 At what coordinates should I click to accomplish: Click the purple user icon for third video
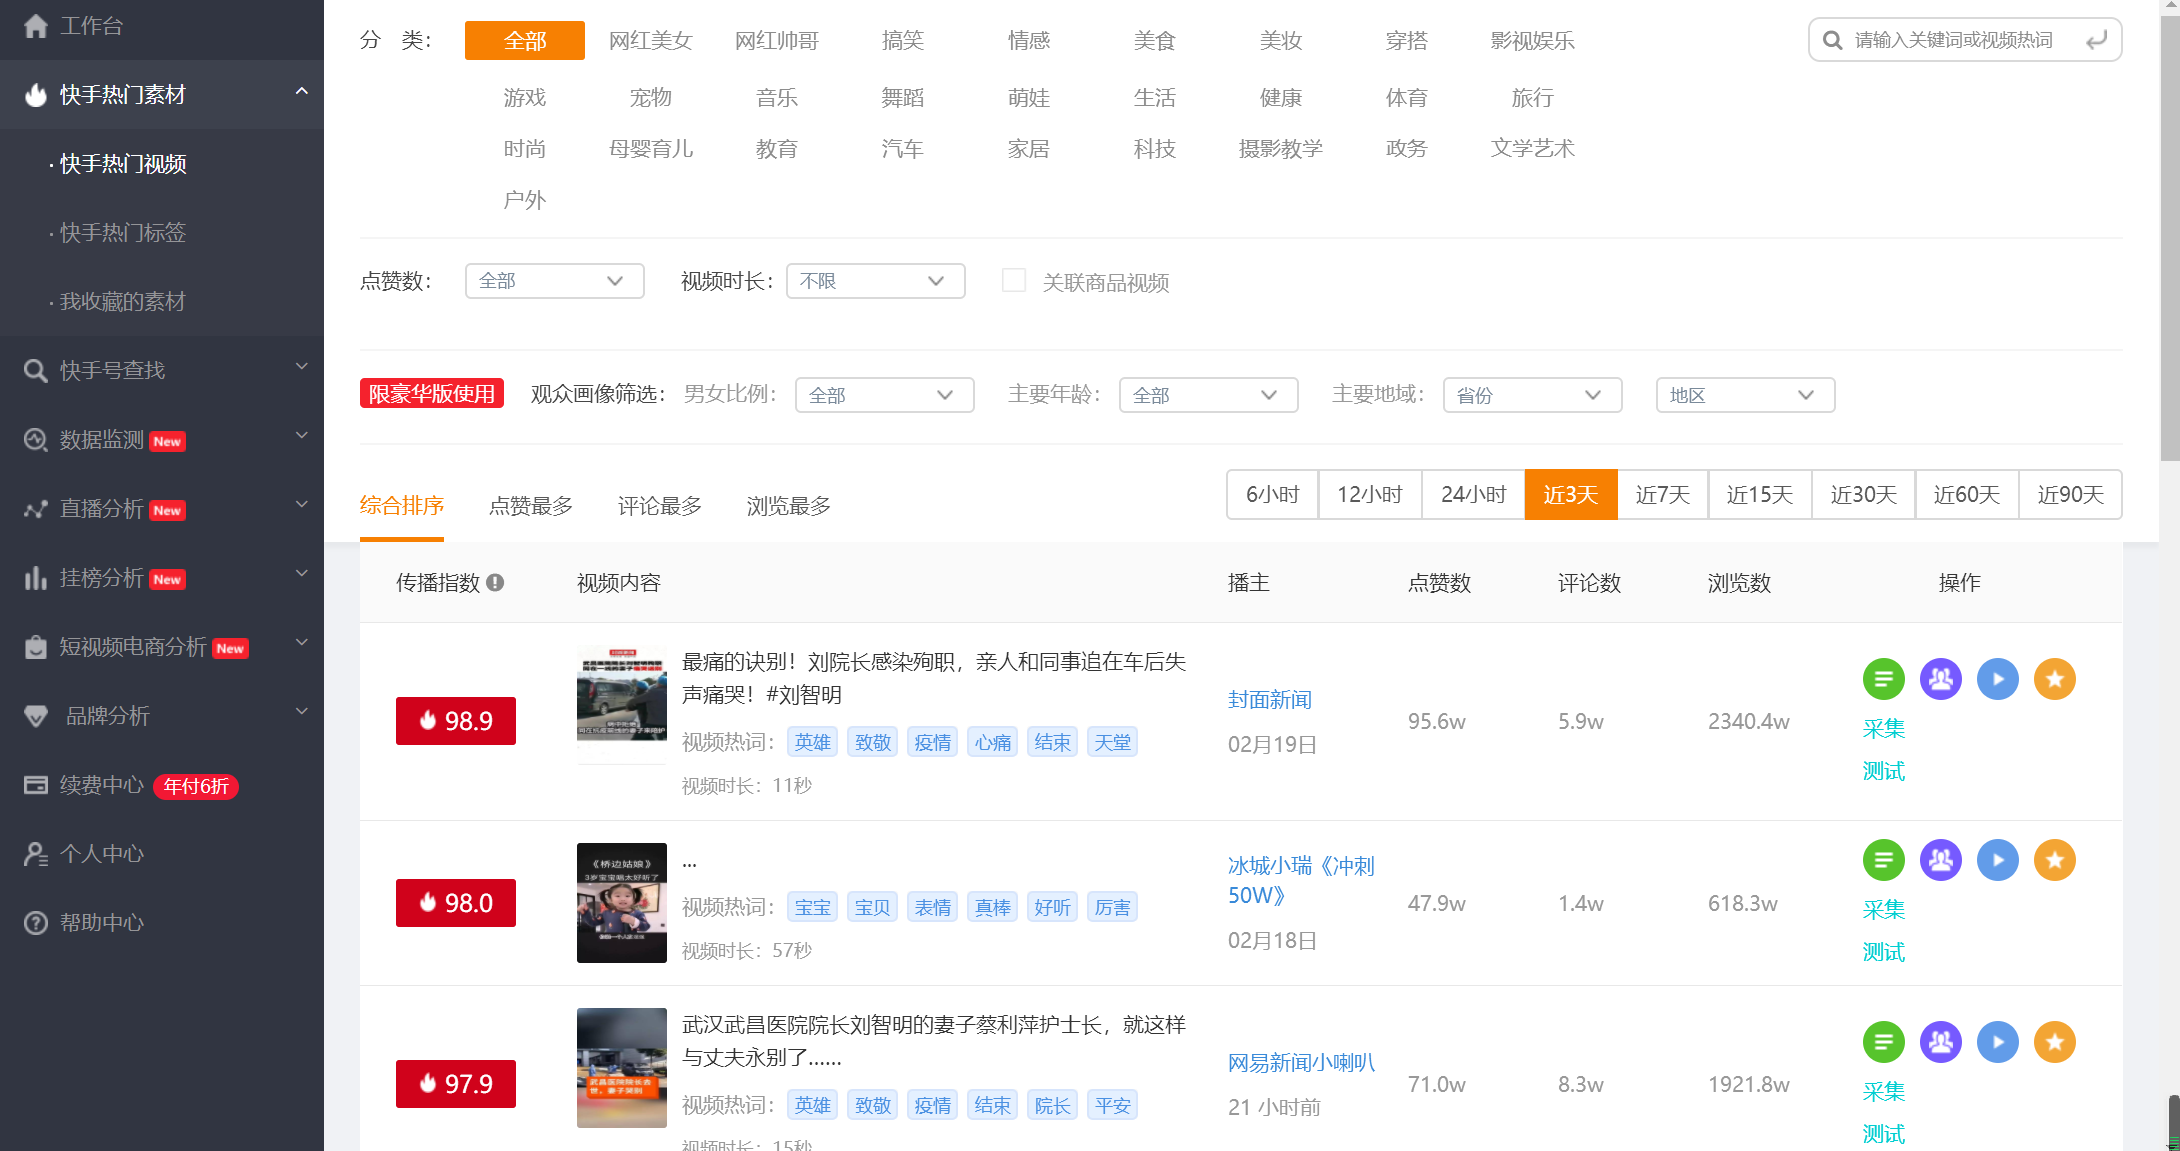pos(1941,1040)
